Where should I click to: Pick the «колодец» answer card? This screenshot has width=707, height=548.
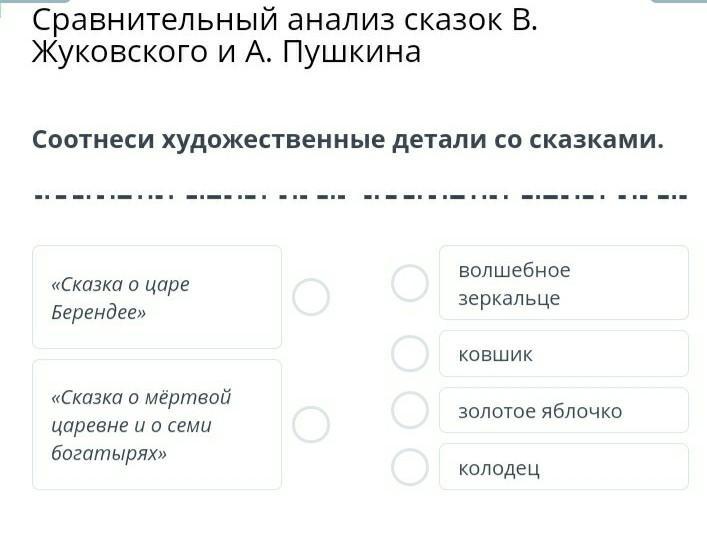tap(563, 467)
